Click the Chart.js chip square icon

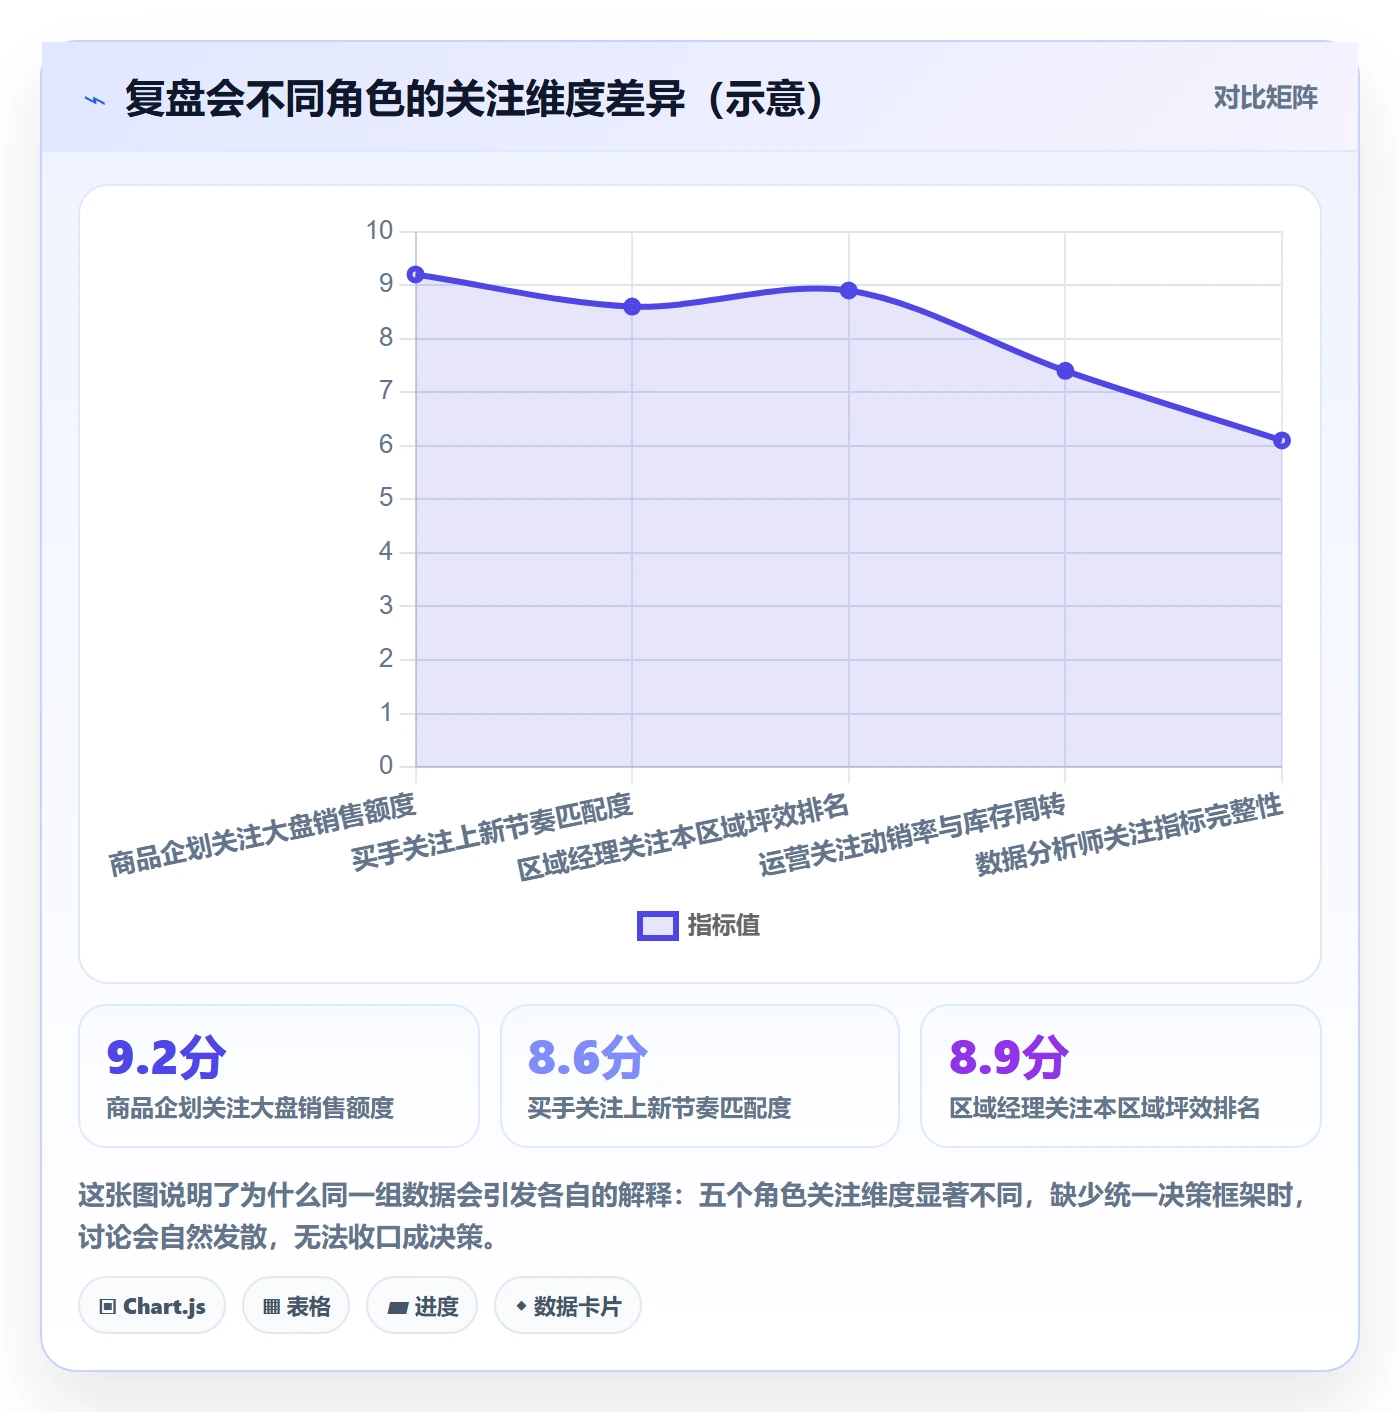click(108, 1307)
